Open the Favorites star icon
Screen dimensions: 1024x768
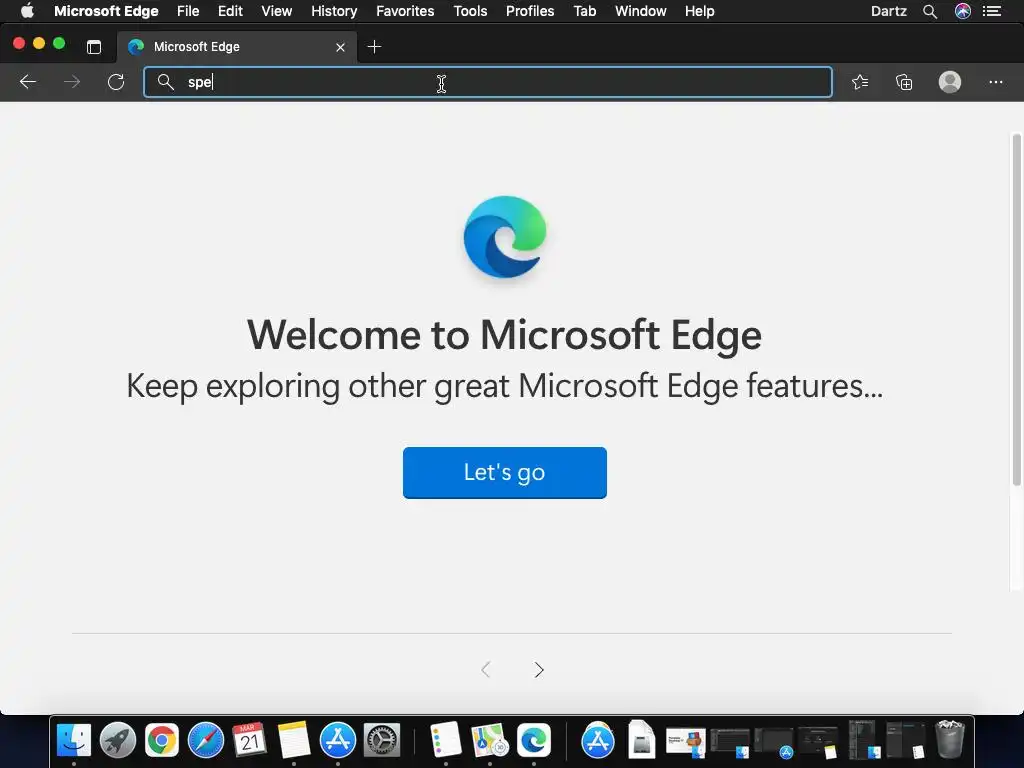860,82
